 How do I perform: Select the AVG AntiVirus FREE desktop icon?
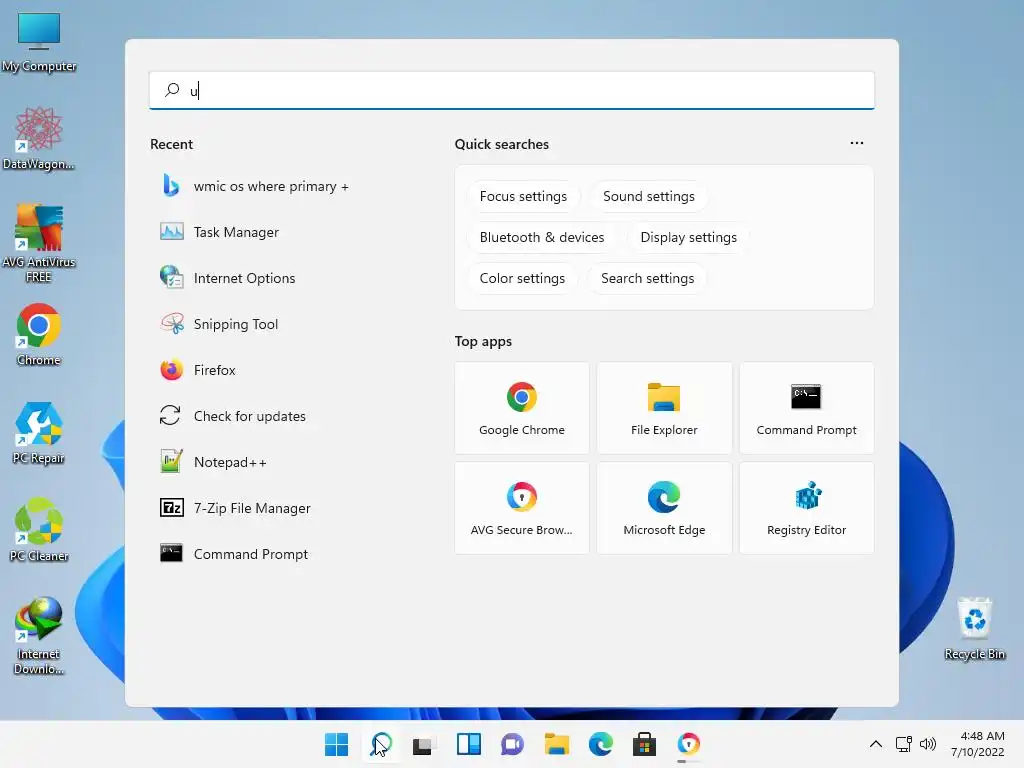[39, 243]
